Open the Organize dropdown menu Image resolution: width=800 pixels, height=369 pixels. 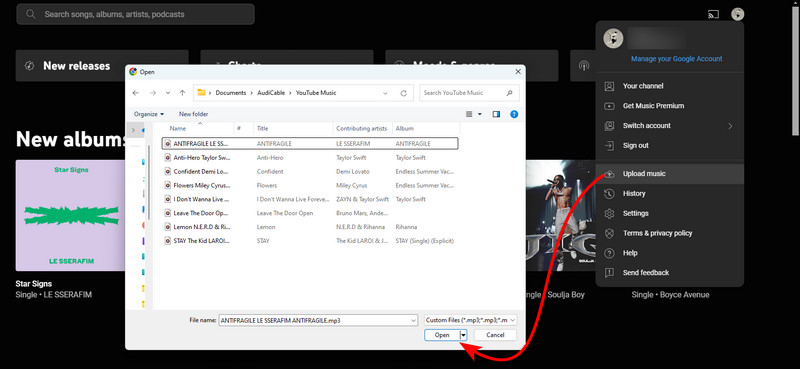point(149,114)
